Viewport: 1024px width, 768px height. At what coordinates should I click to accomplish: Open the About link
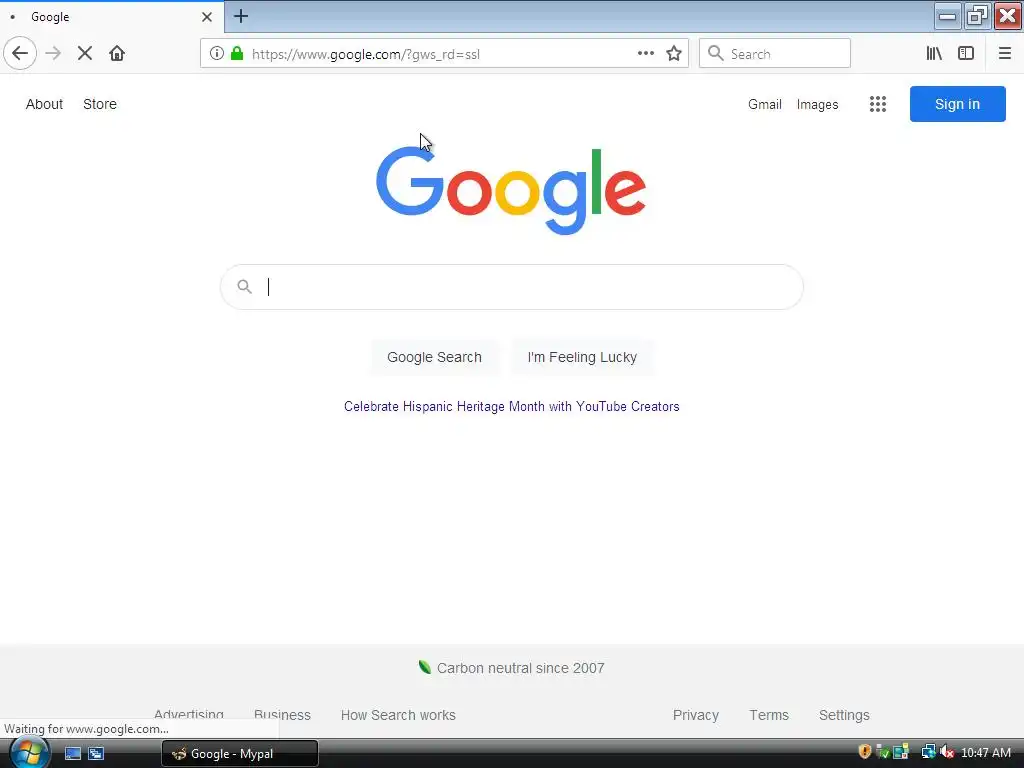click(x=44, y=104)
